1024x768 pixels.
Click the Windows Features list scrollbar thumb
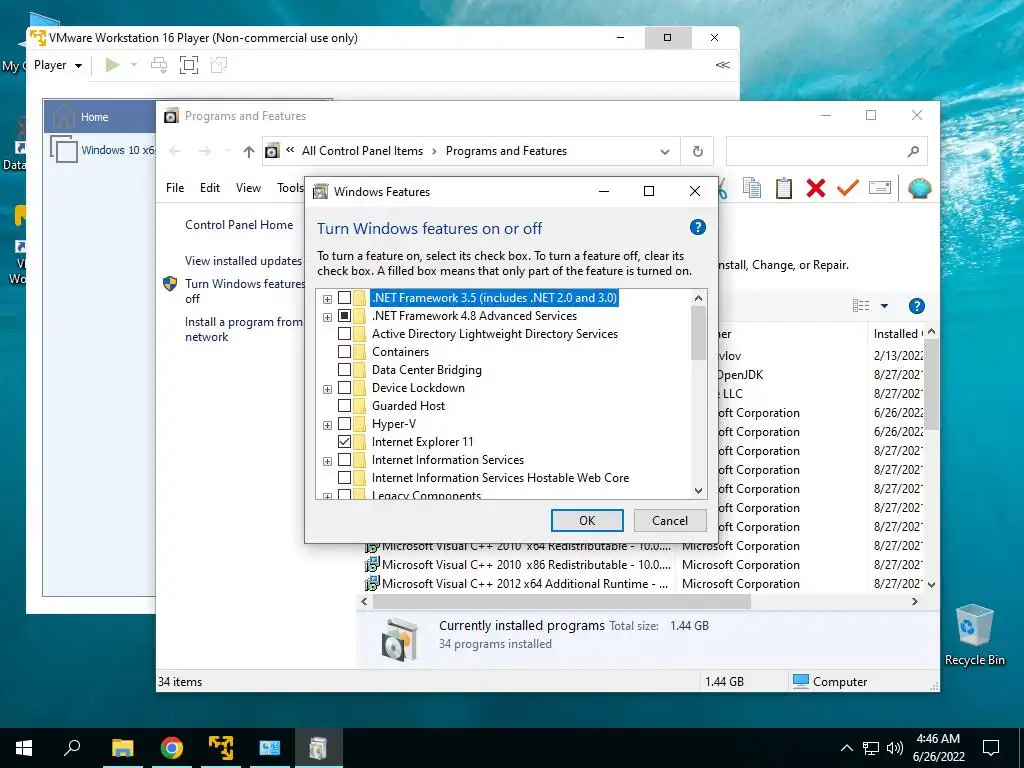point(698,332)
